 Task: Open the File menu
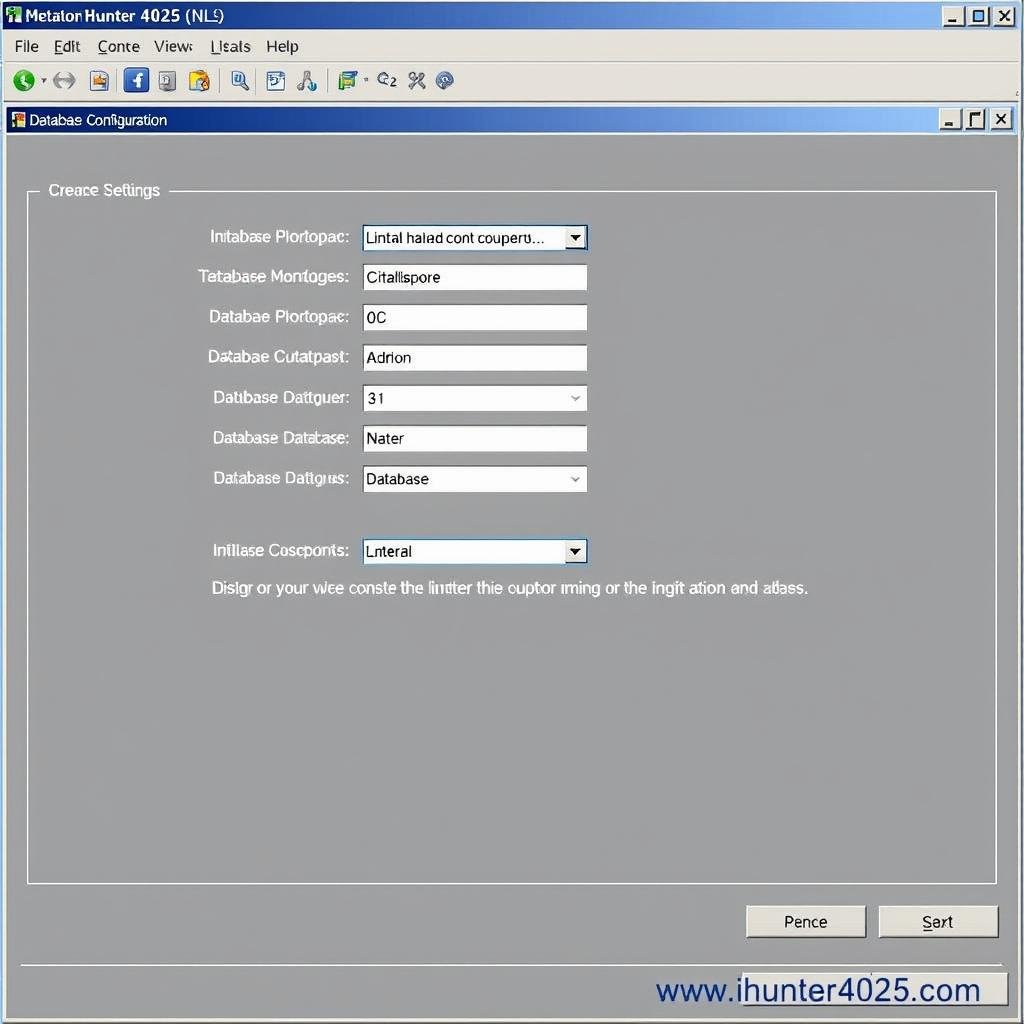pyautogui.click(x=26, y=46)
